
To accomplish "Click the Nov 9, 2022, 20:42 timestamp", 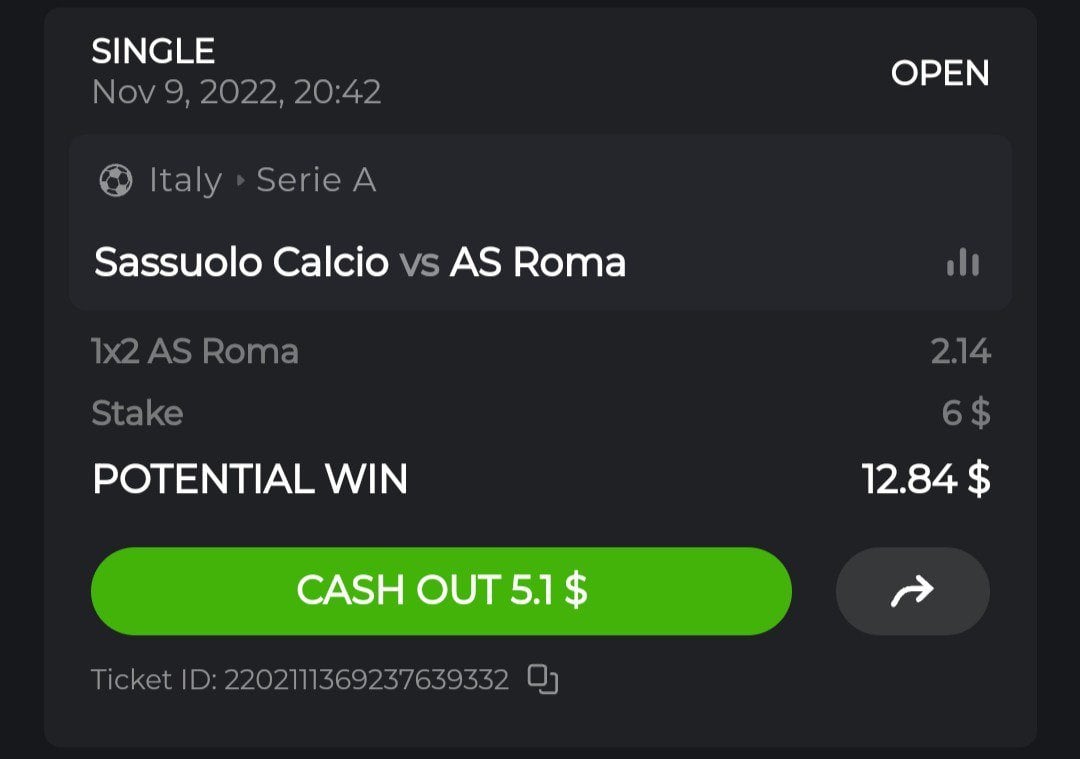I will 236,93.
